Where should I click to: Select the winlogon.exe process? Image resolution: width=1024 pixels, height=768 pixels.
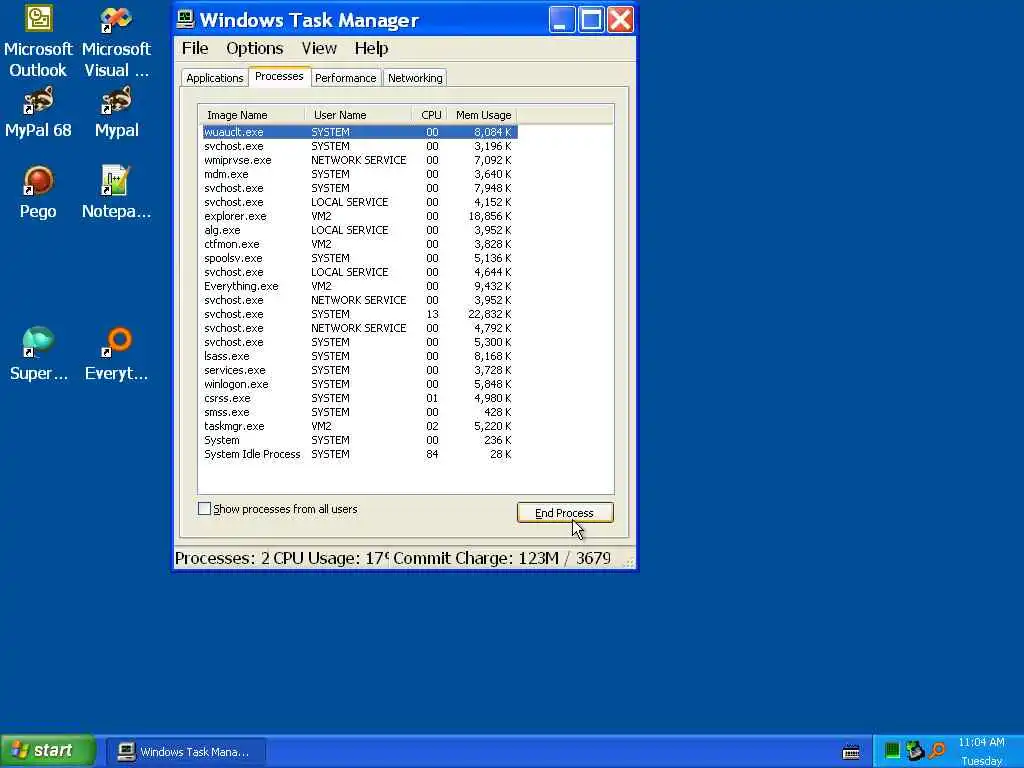pos(359,384)
